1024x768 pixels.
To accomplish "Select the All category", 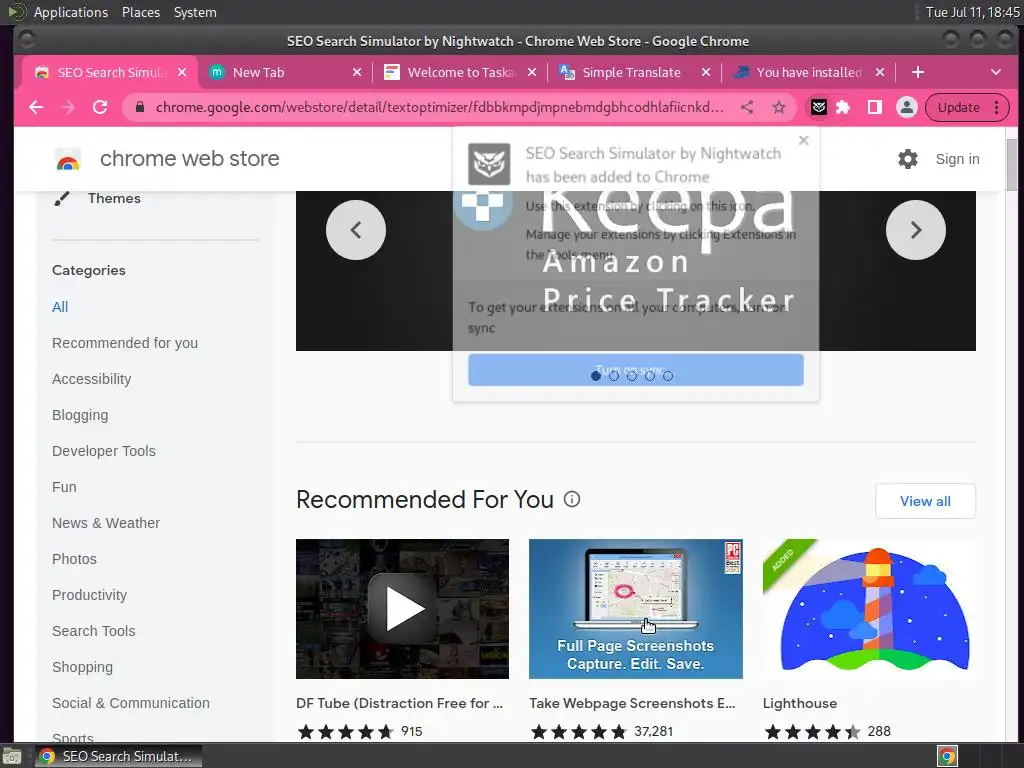I will [60, 307].
